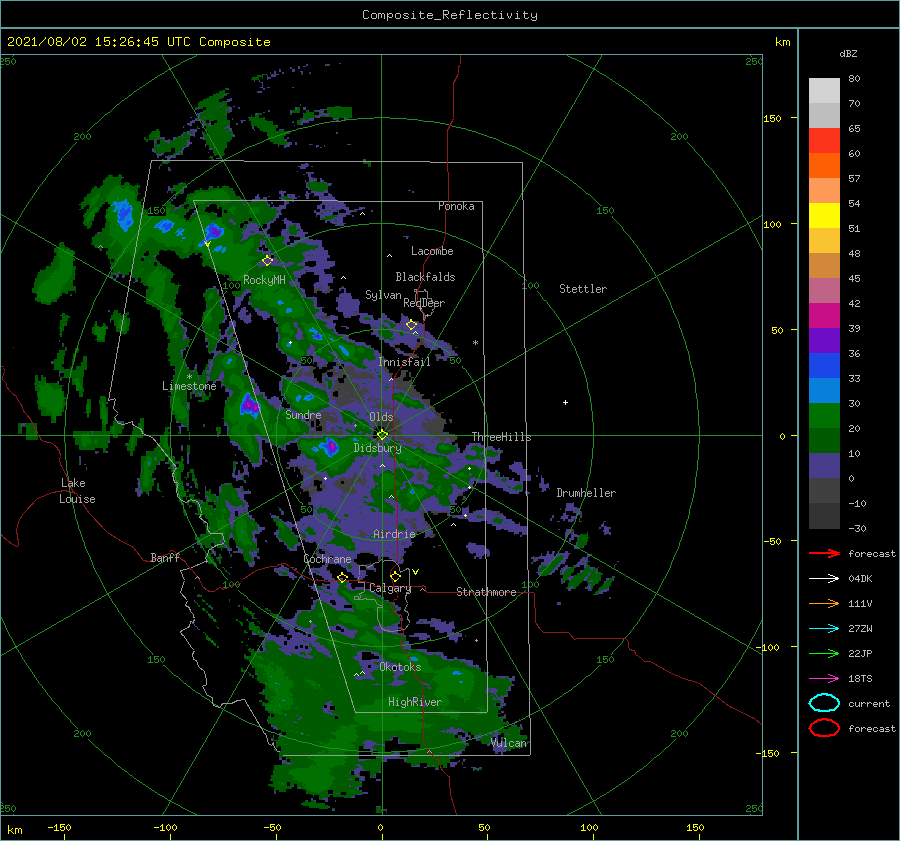This screenshot has height=841, width=900.
Task: Select the cyan 27ZW arrow icon
Action: click(824, 629)
